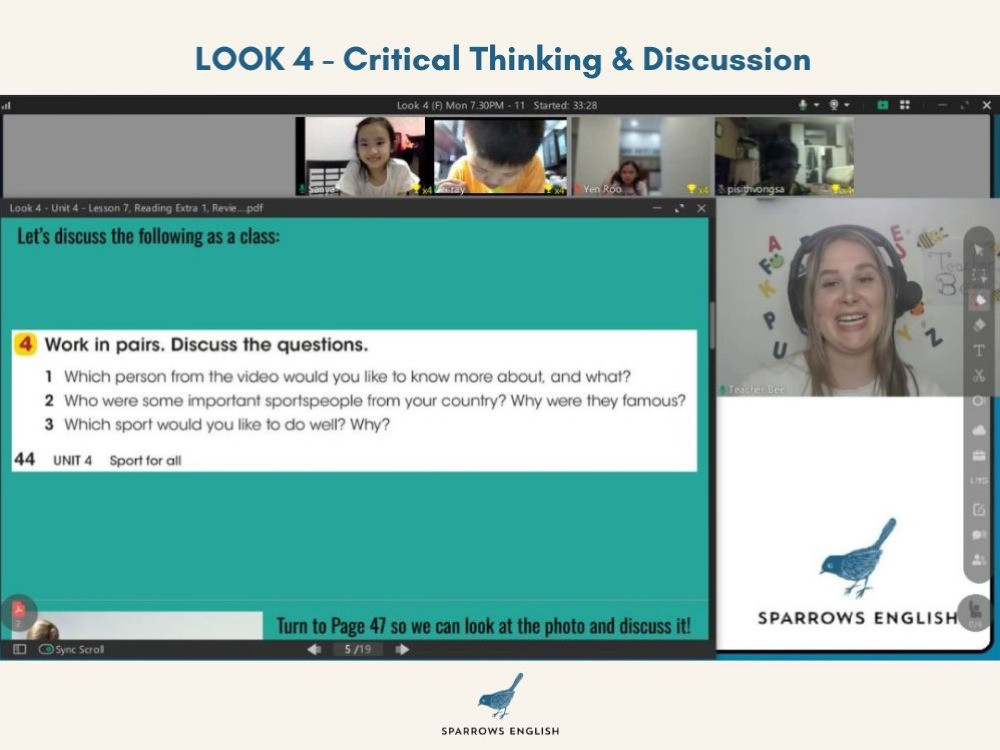
Task: Select the eraser tool in side toolbar
Action: coord(979,324)
